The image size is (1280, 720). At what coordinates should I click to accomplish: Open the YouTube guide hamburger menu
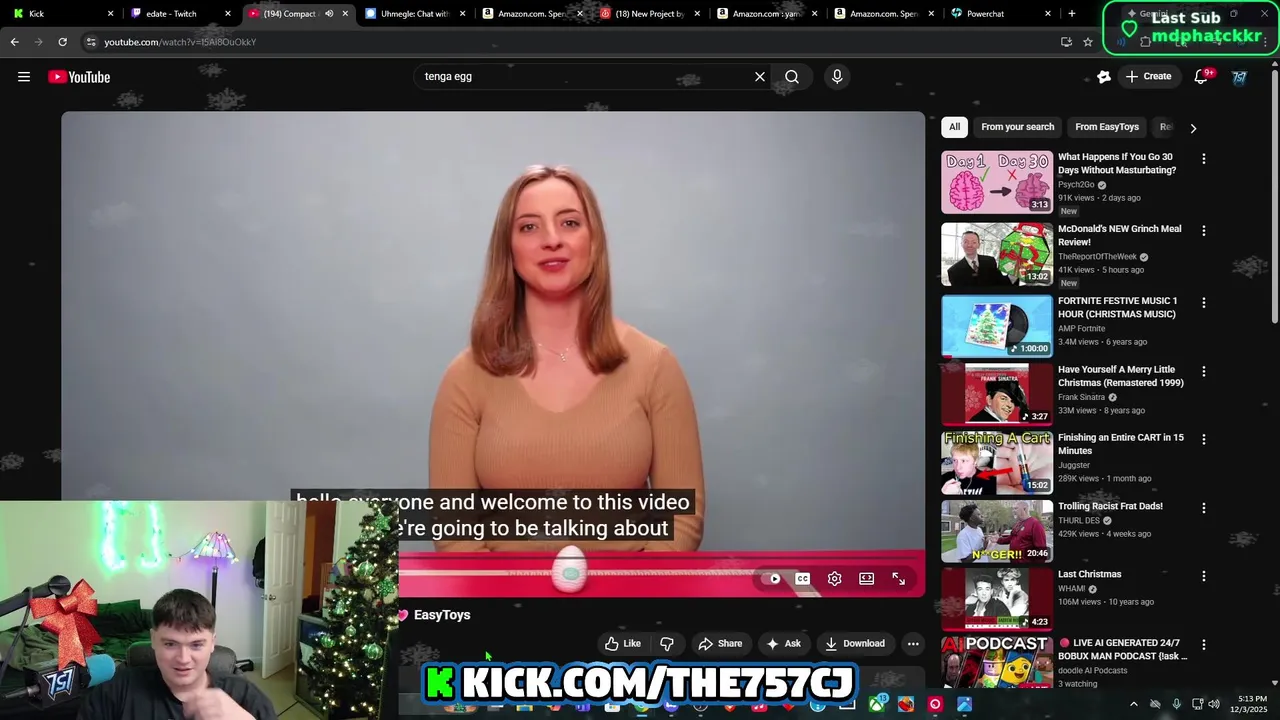click(x=24, y=77)
